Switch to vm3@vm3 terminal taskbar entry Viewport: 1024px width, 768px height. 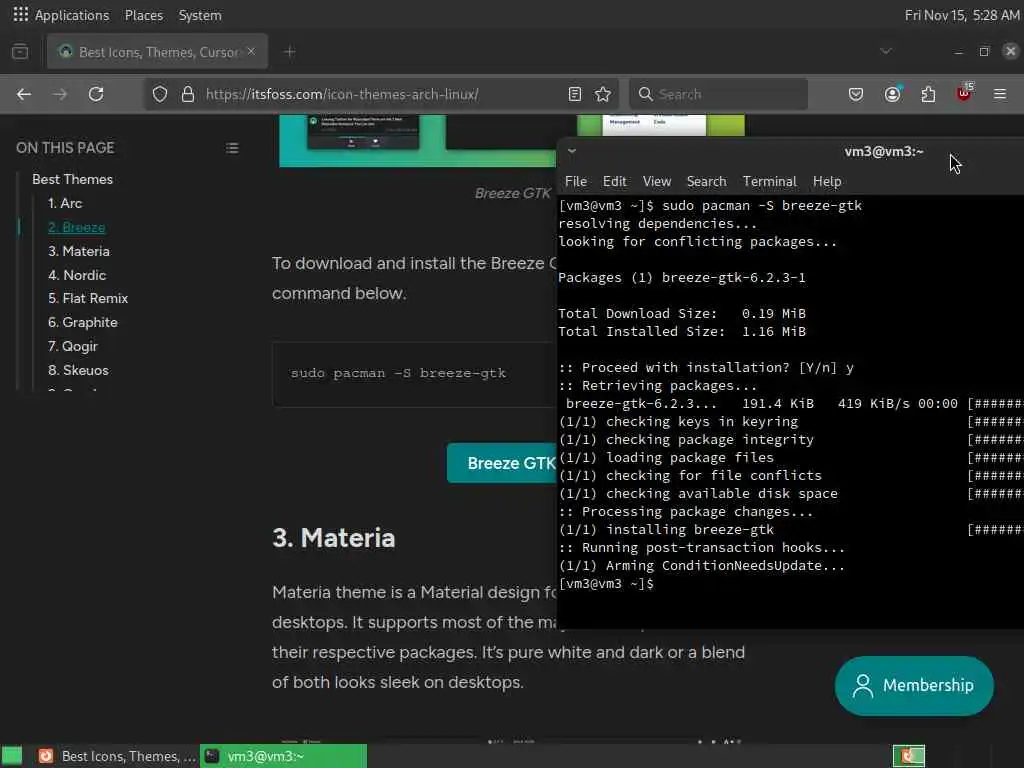[283, 756]
